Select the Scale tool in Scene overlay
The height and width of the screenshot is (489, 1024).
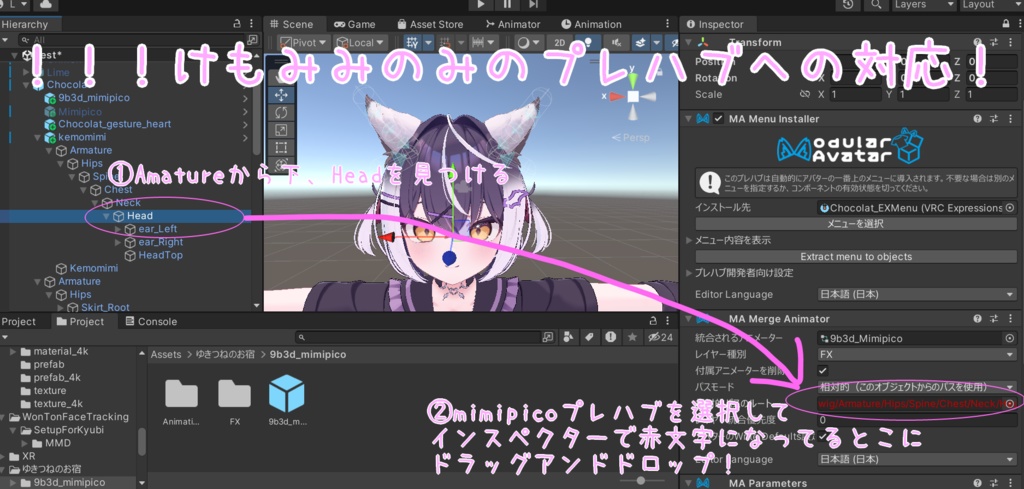click(281, 130)
